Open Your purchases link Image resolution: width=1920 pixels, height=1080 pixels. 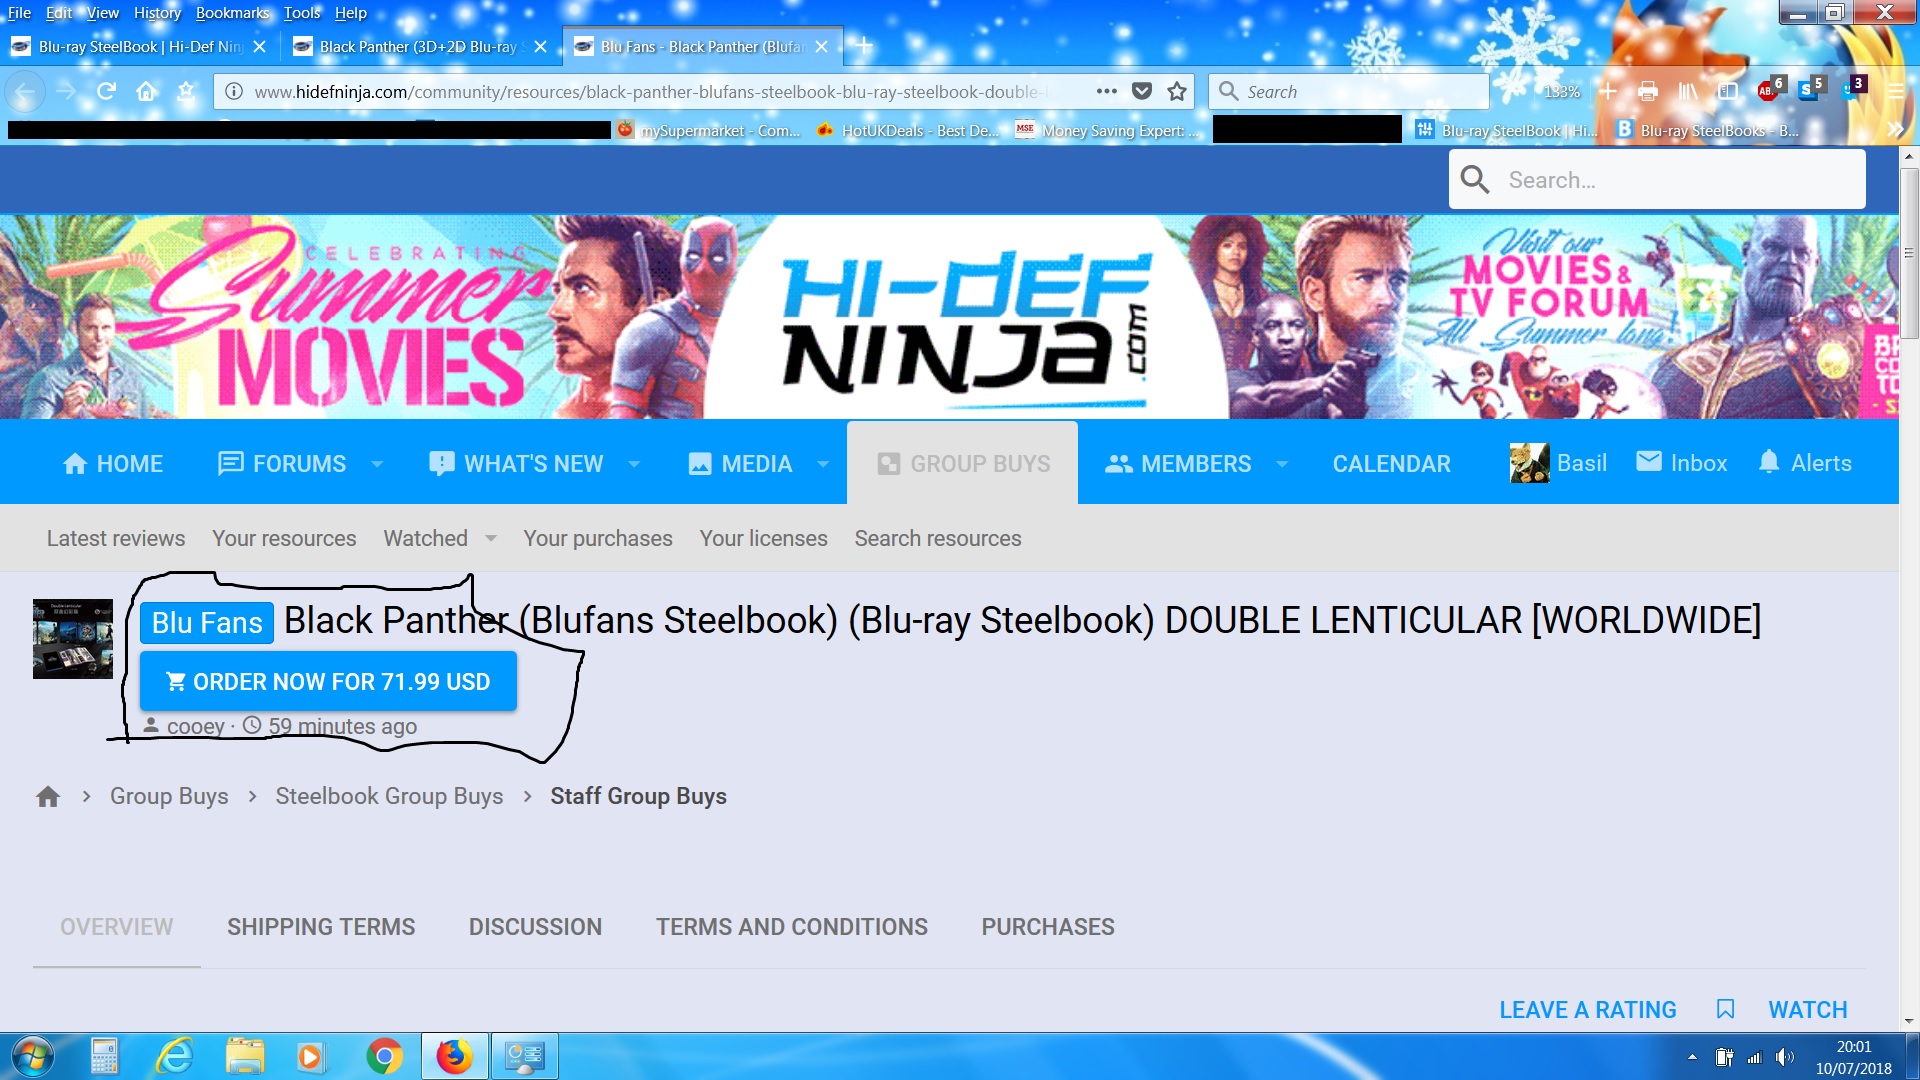[x=598, y=538]
